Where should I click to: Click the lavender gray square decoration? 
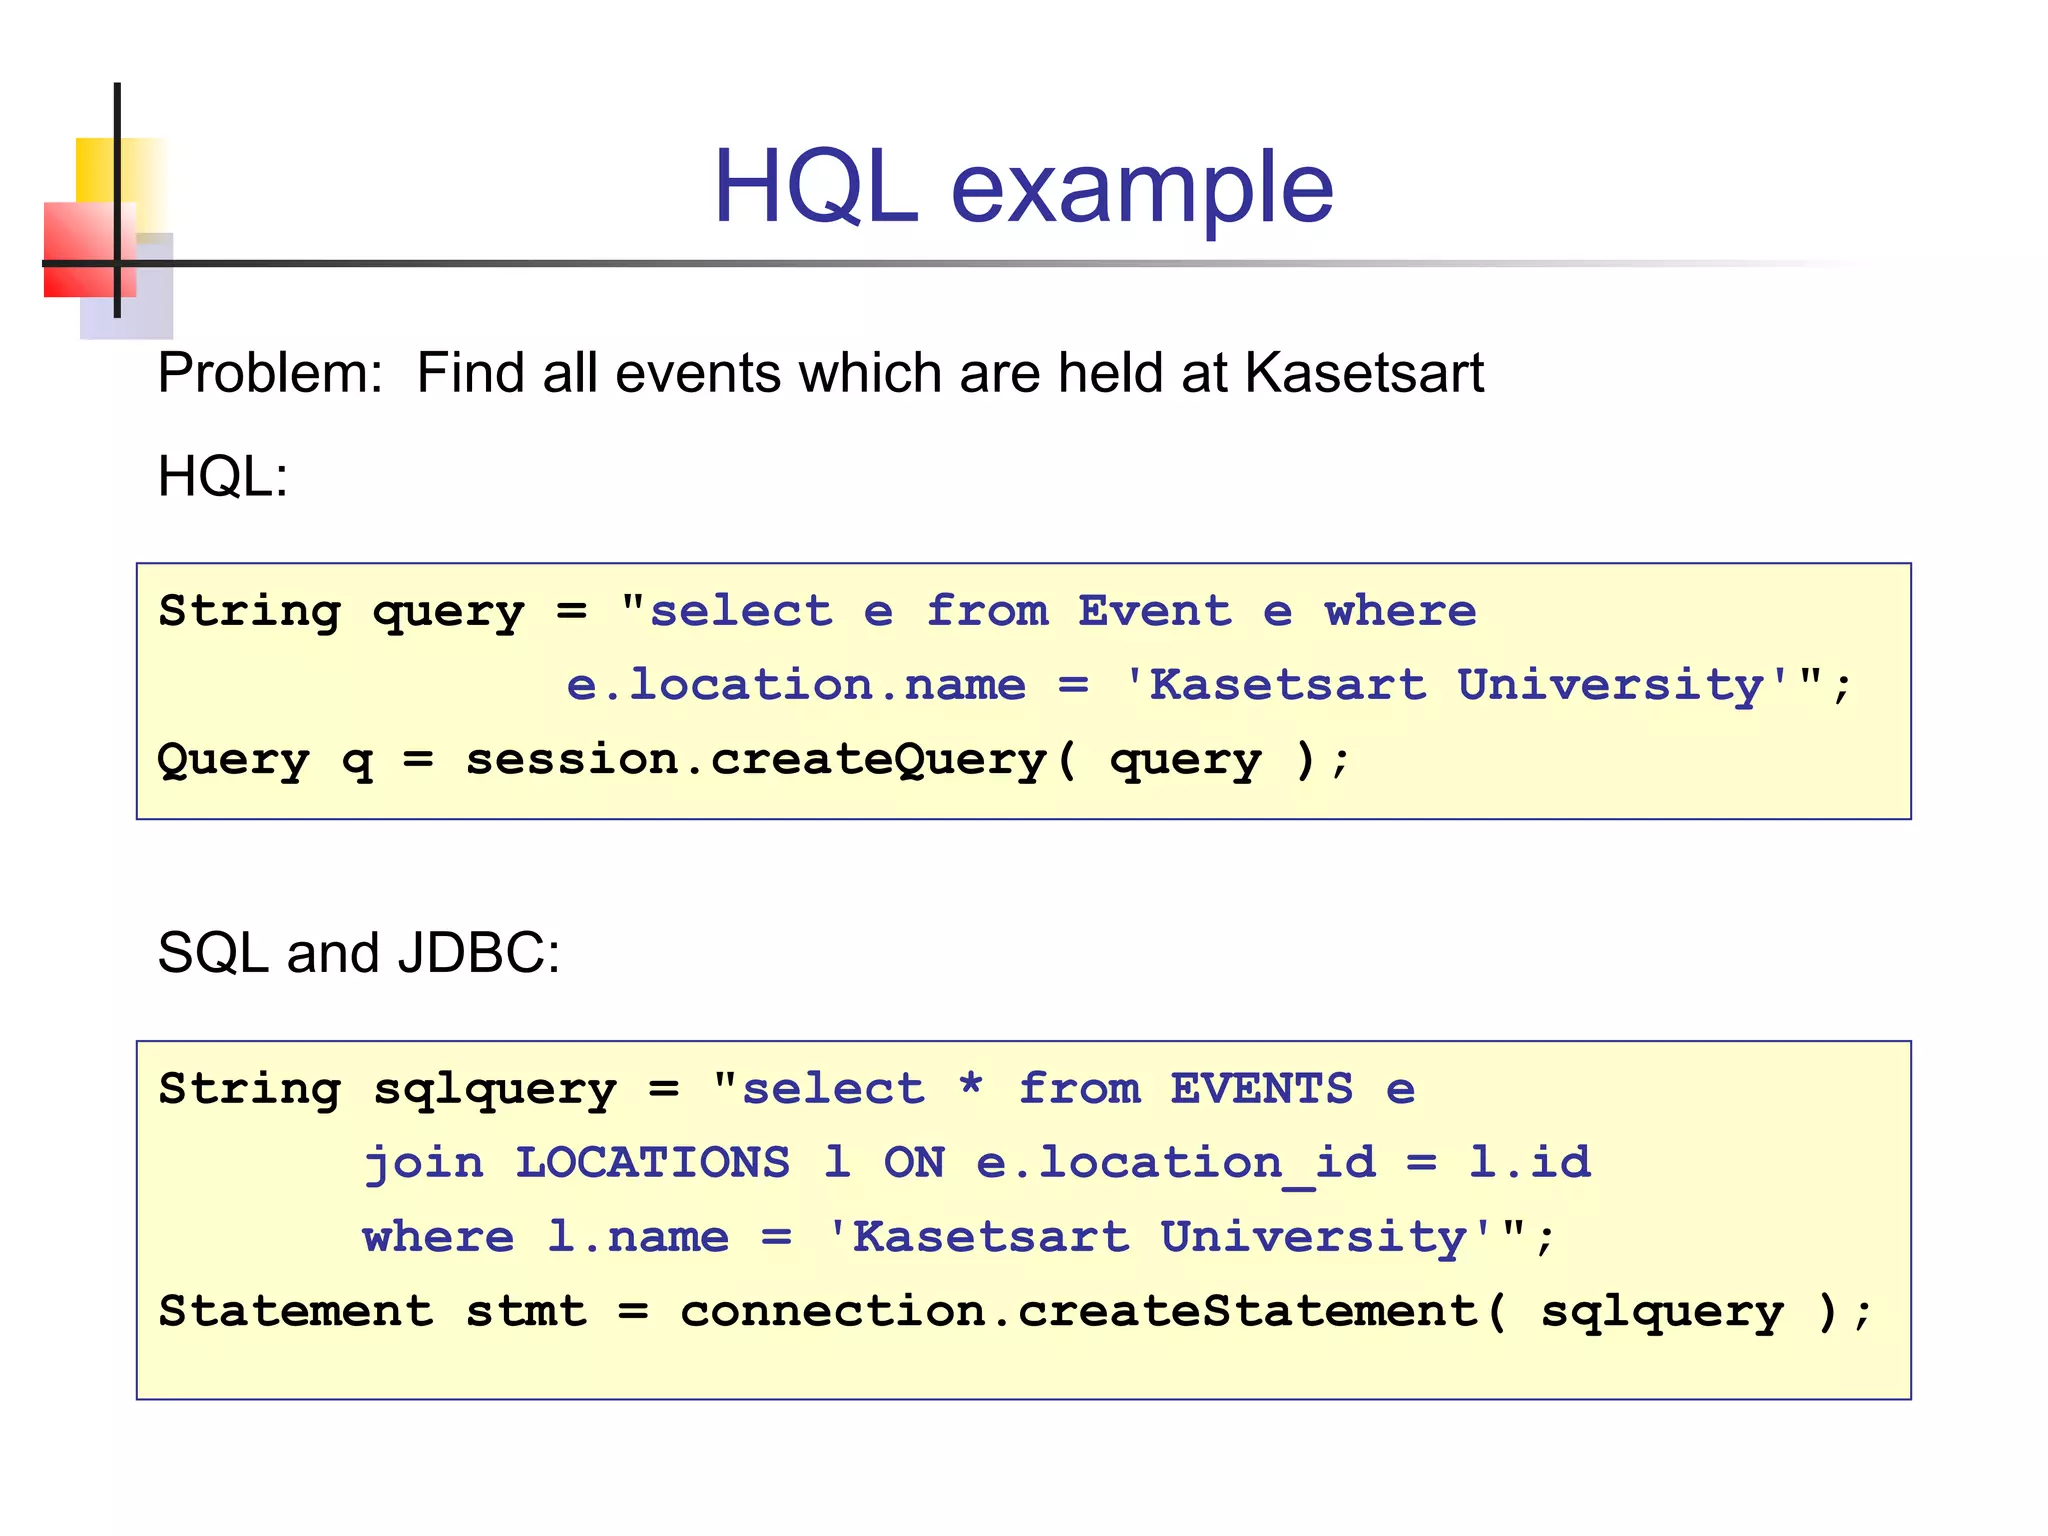tap(150, 300)
